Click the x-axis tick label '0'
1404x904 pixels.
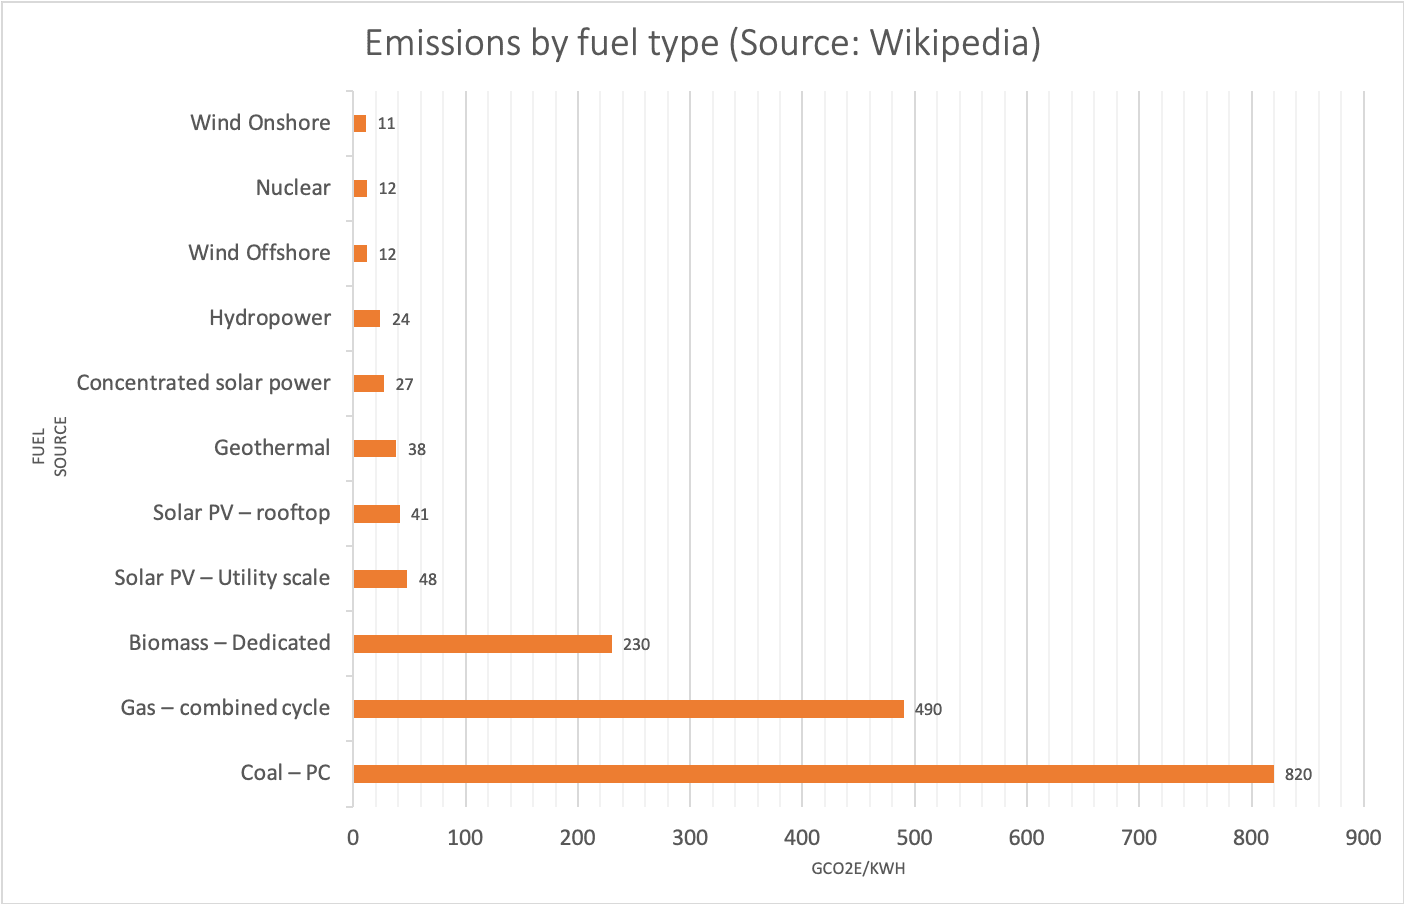[x=353, y=838]
